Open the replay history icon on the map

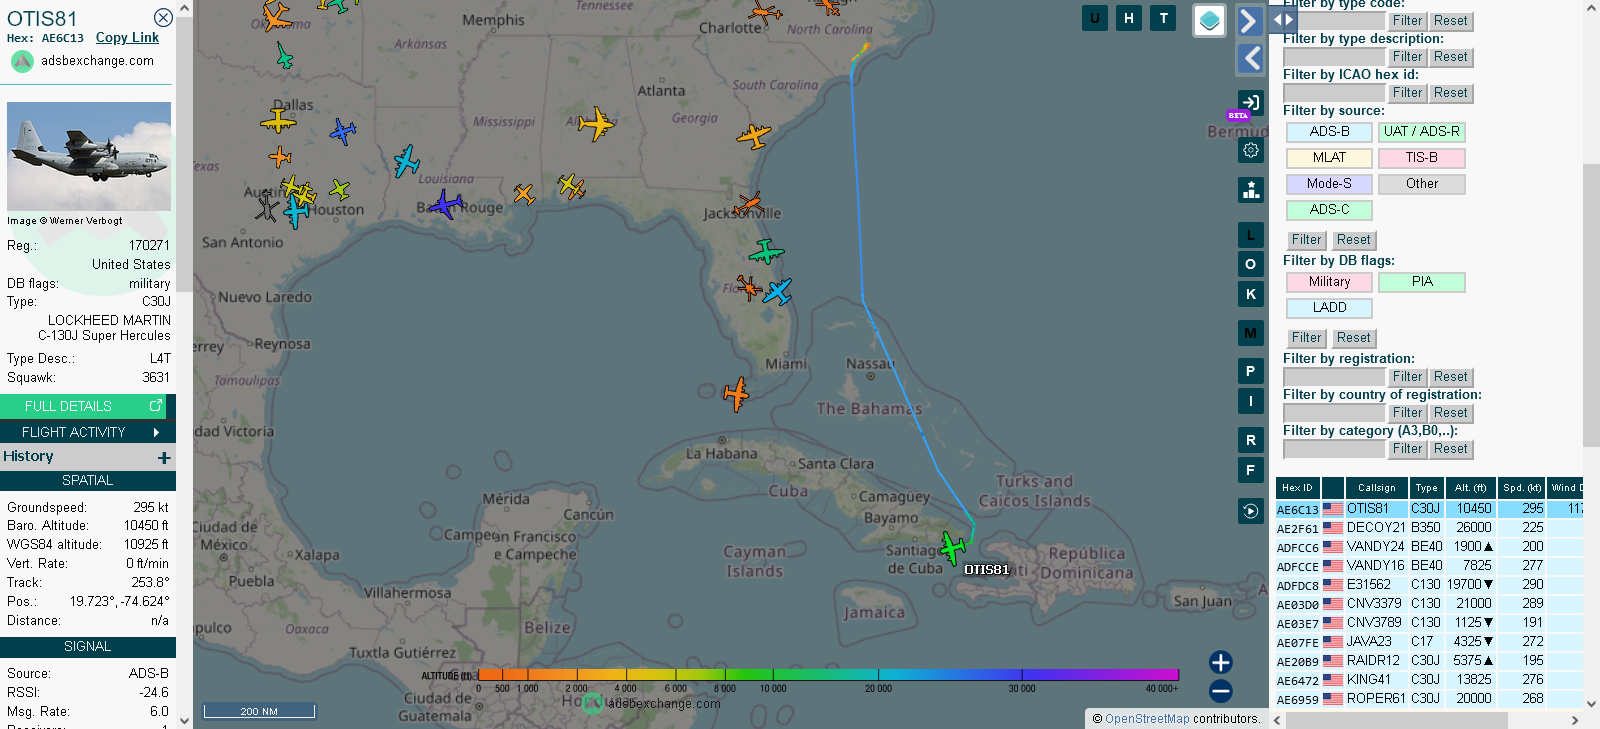coord(1251,511)
